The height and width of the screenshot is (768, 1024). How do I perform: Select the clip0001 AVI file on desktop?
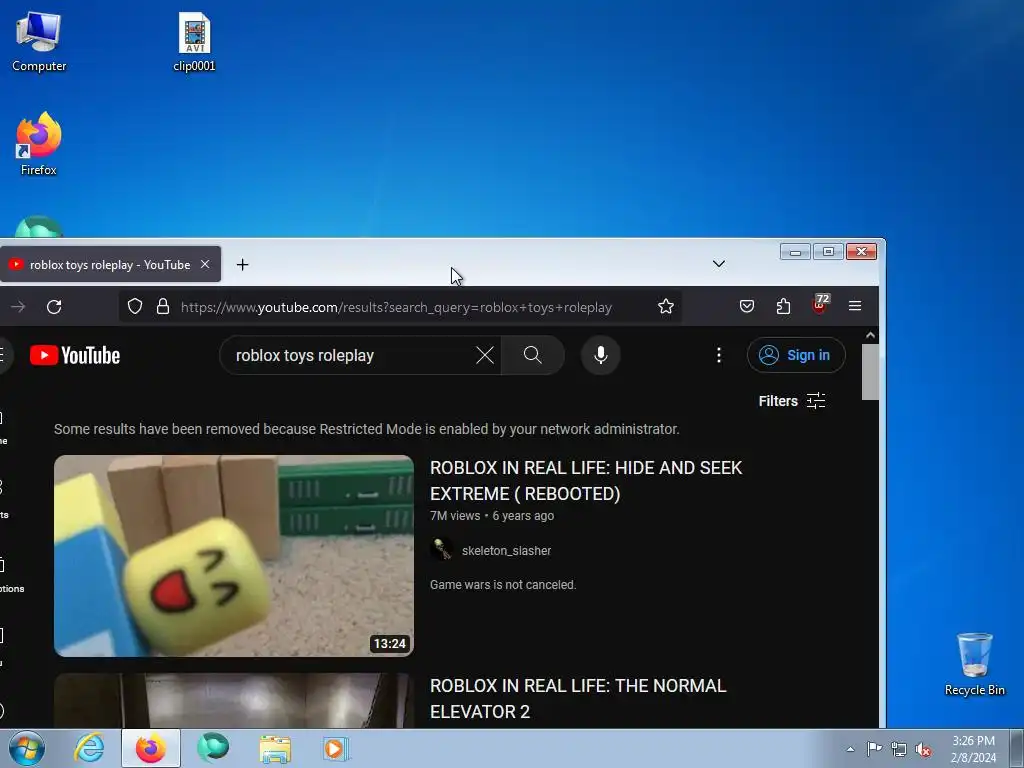coord(194,42)
